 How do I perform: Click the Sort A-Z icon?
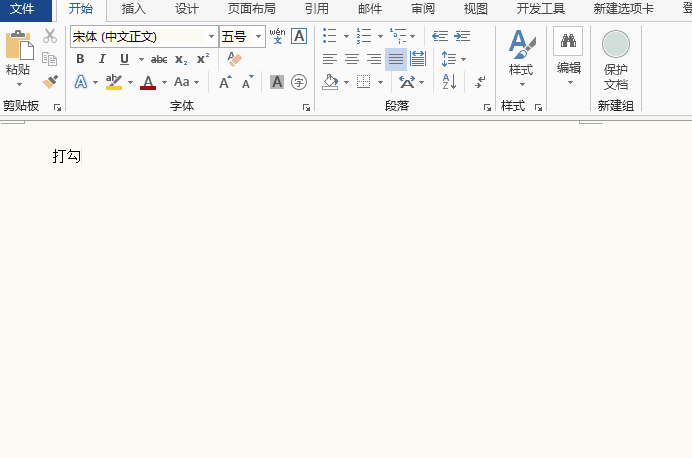449,82
